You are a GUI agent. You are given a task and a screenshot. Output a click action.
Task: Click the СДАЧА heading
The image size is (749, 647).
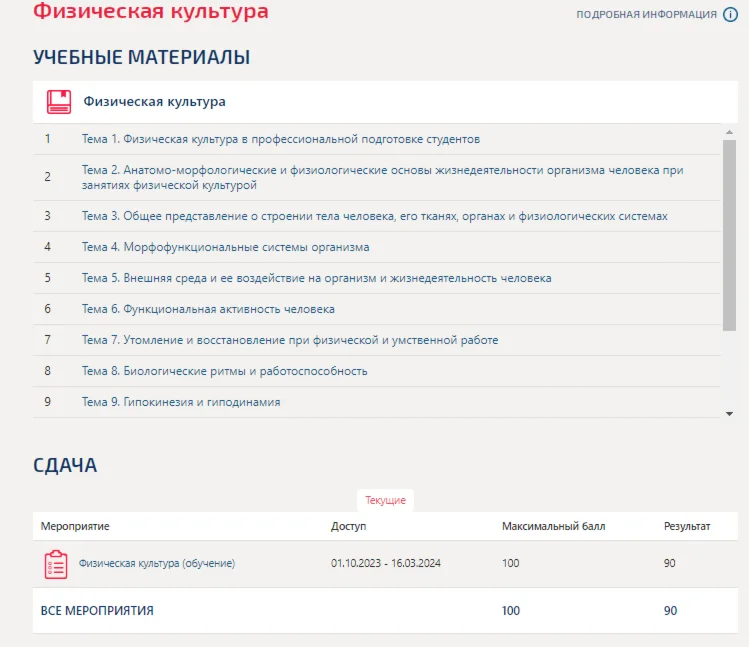tap(65, 465)
